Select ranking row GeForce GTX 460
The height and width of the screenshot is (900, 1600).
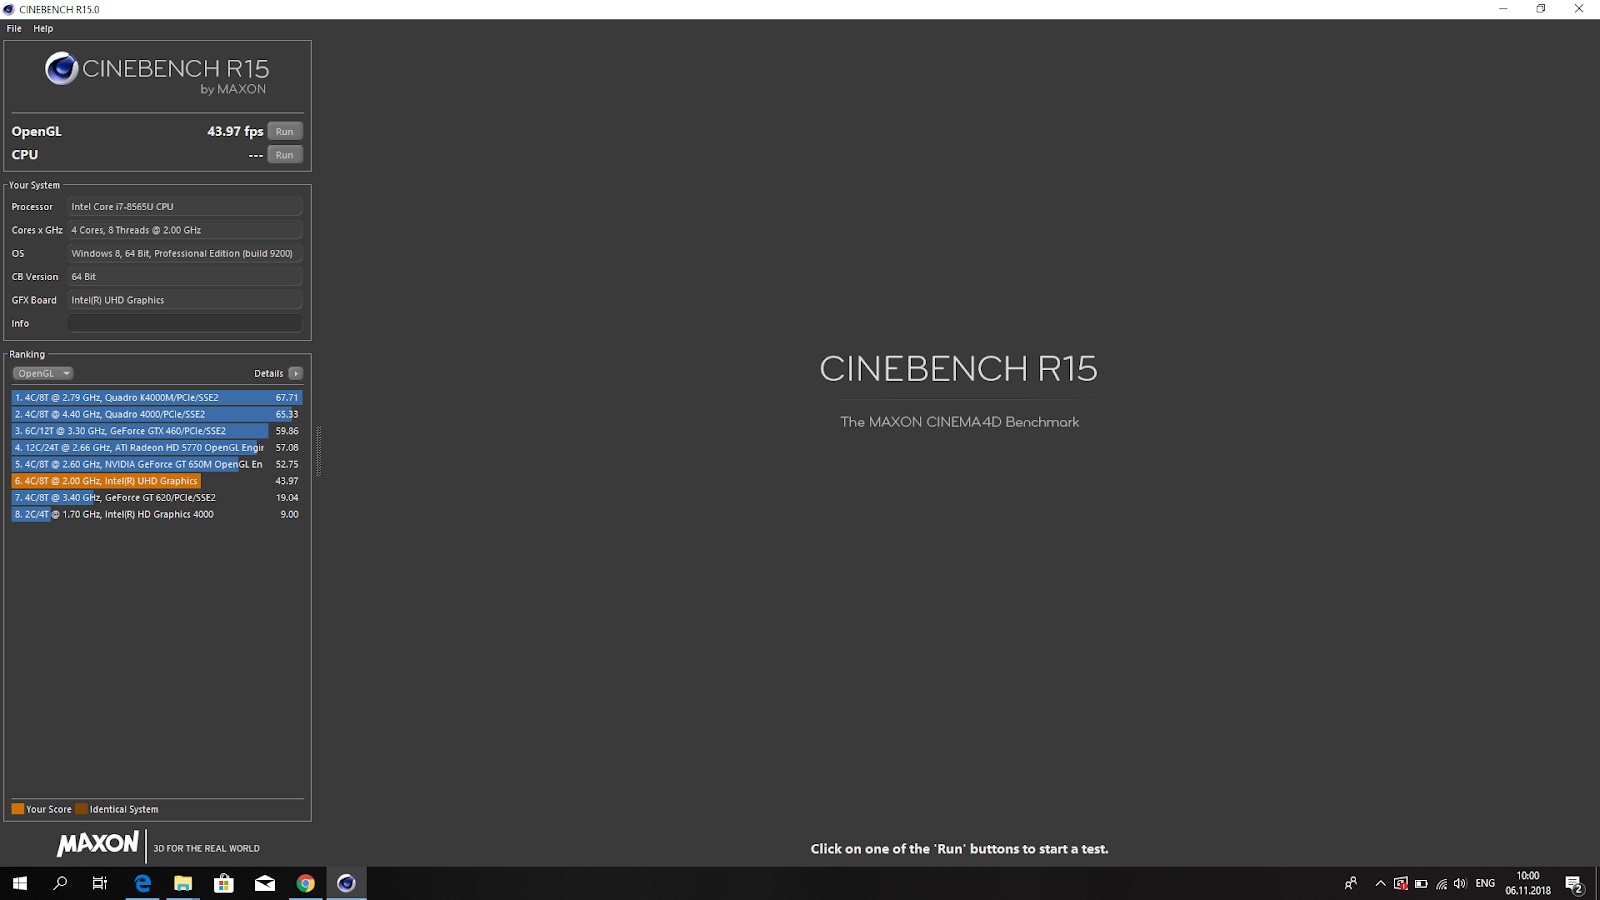tap(157, 431)
